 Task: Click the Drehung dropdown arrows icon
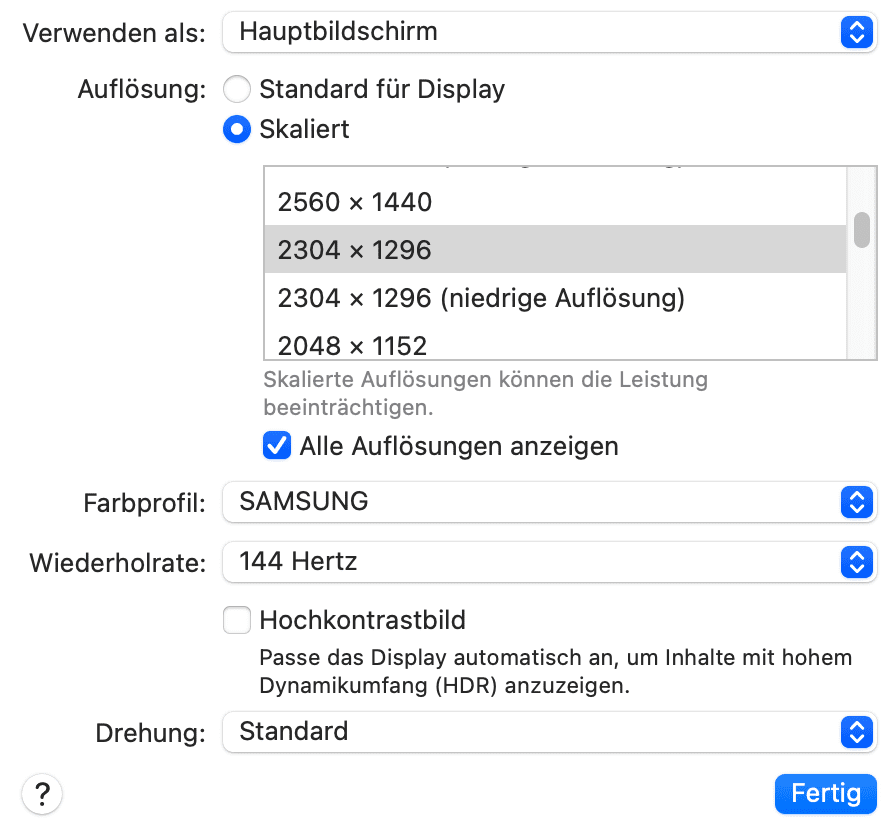point(855,732)
